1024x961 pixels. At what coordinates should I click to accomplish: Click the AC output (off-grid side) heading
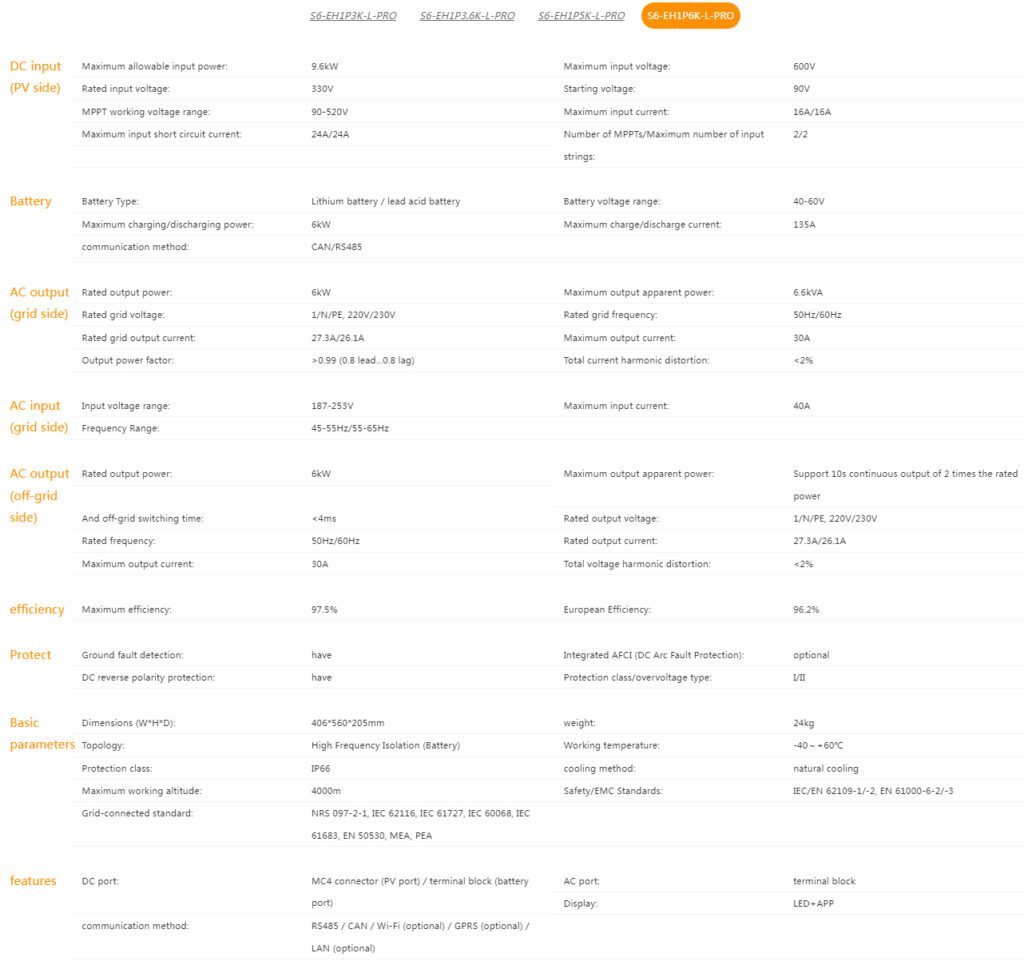pos(39,496)
